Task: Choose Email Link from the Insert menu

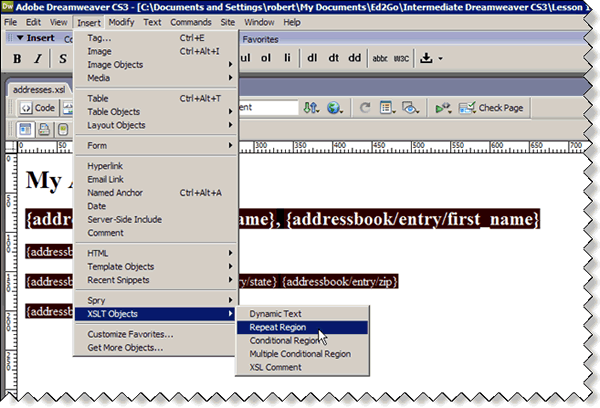Action: (x=155, y=179)
